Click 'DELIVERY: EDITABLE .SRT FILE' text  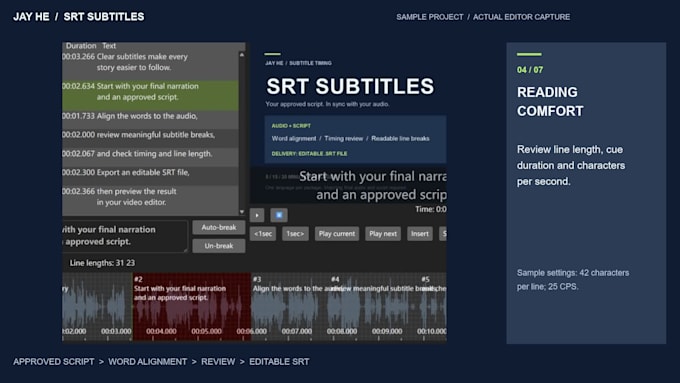point(309,154)
